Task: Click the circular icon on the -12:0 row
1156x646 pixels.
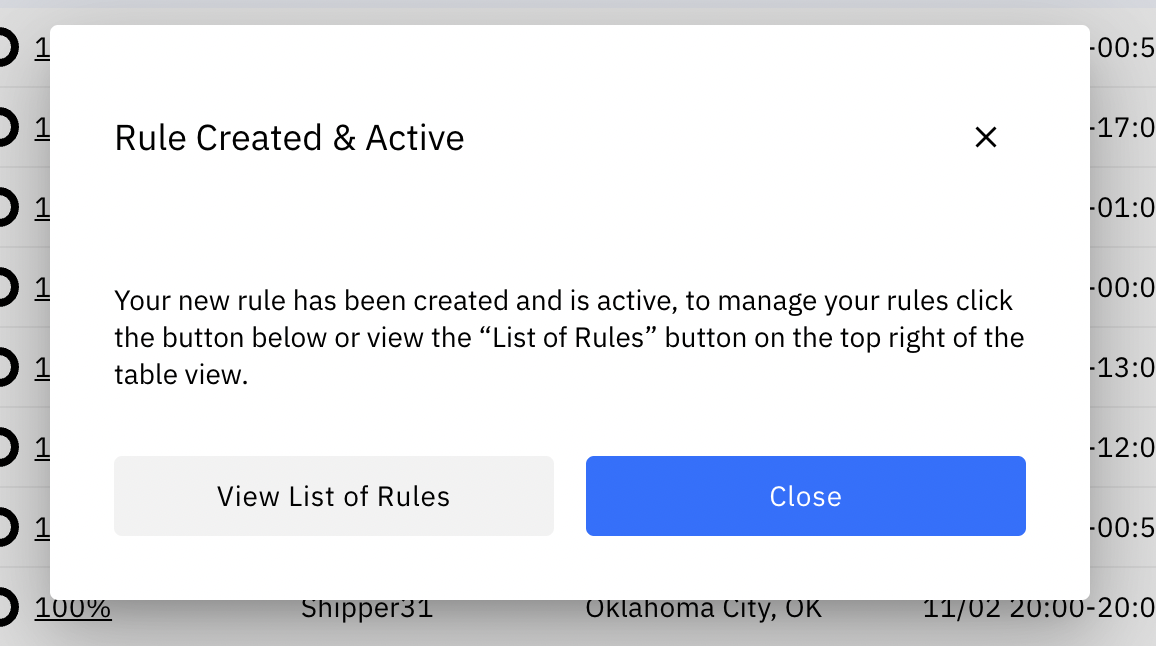Action: [x=5, y=449]
